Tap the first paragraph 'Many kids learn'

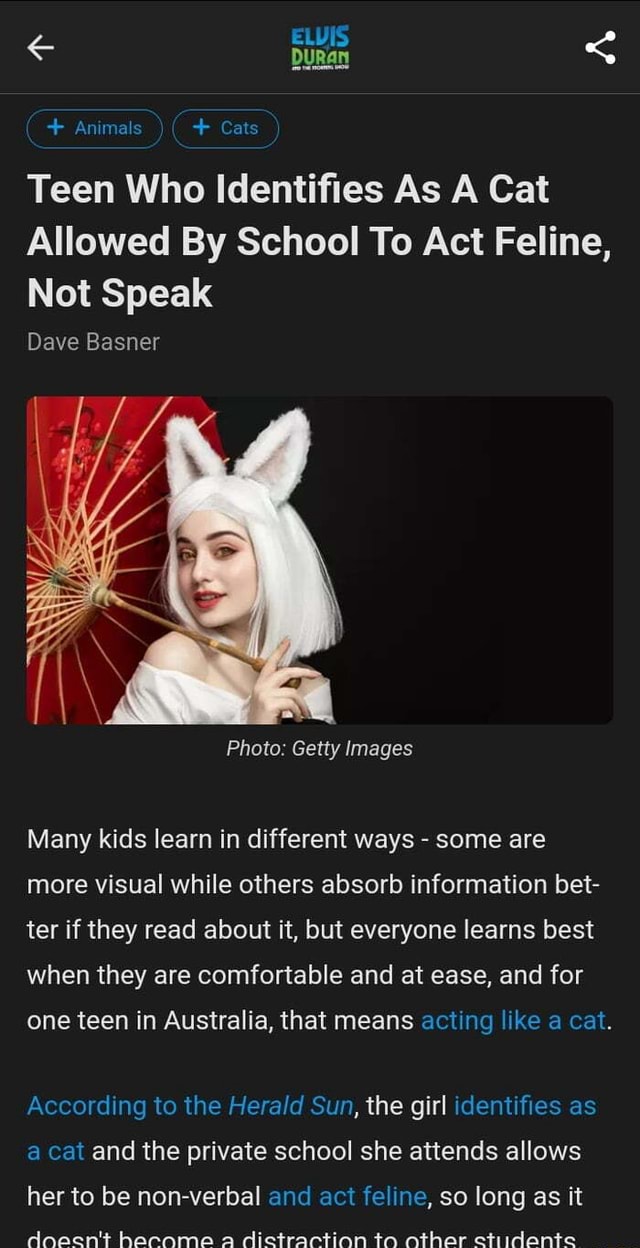319,930
